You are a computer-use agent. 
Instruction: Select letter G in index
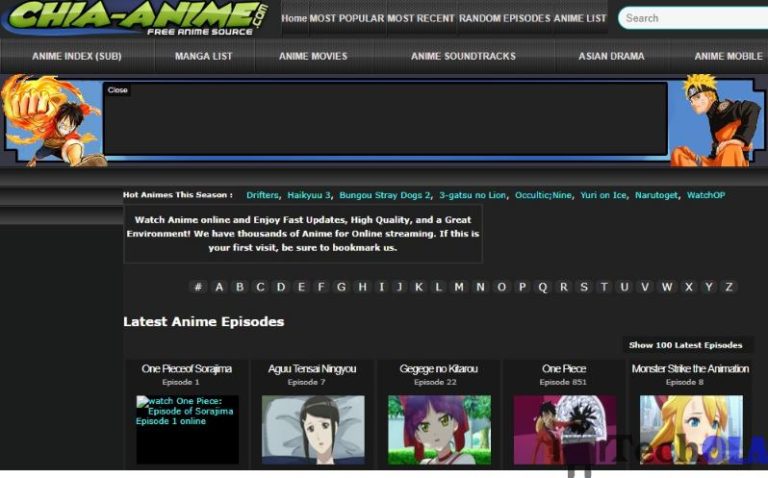pos(341,287)
